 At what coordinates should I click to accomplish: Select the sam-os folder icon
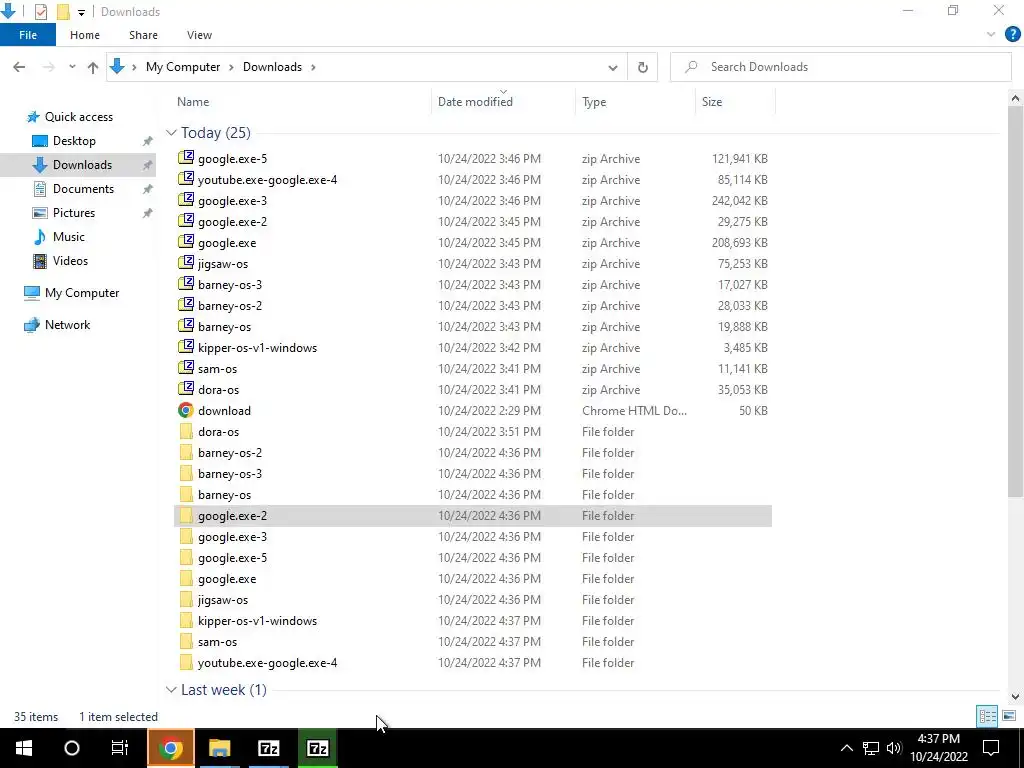[186, 641]
